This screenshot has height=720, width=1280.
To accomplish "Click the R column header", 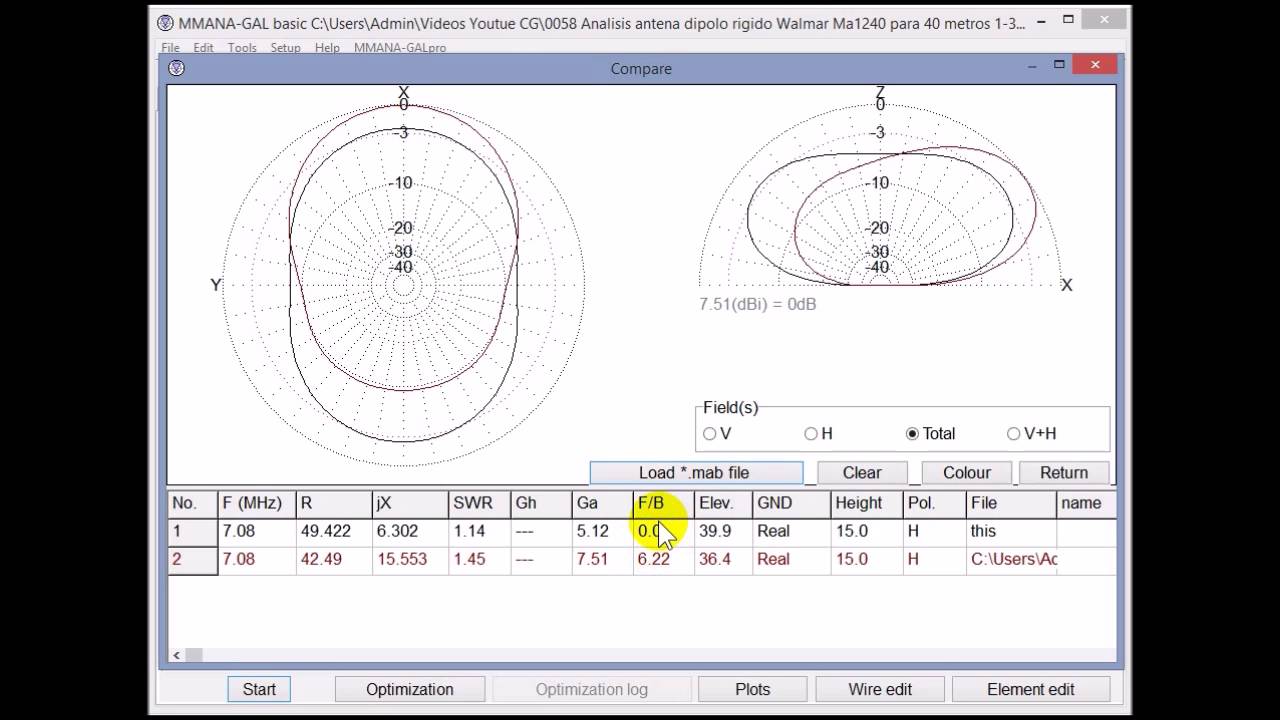I will point(335,503).
